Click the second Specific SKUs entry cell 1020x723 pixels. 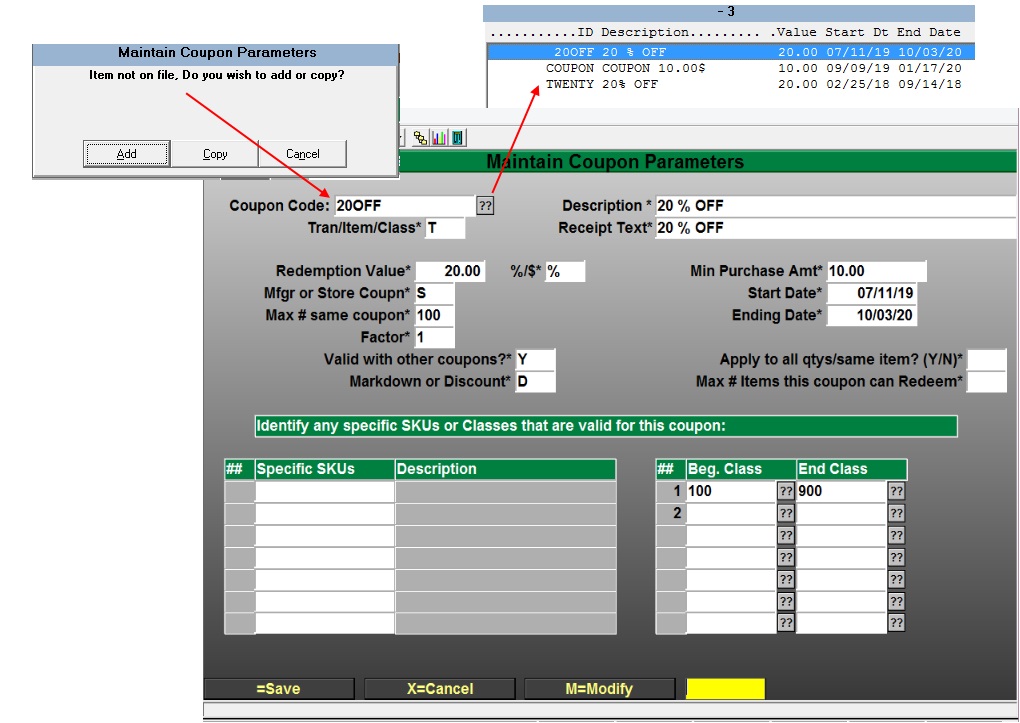(x=325, y=513)
